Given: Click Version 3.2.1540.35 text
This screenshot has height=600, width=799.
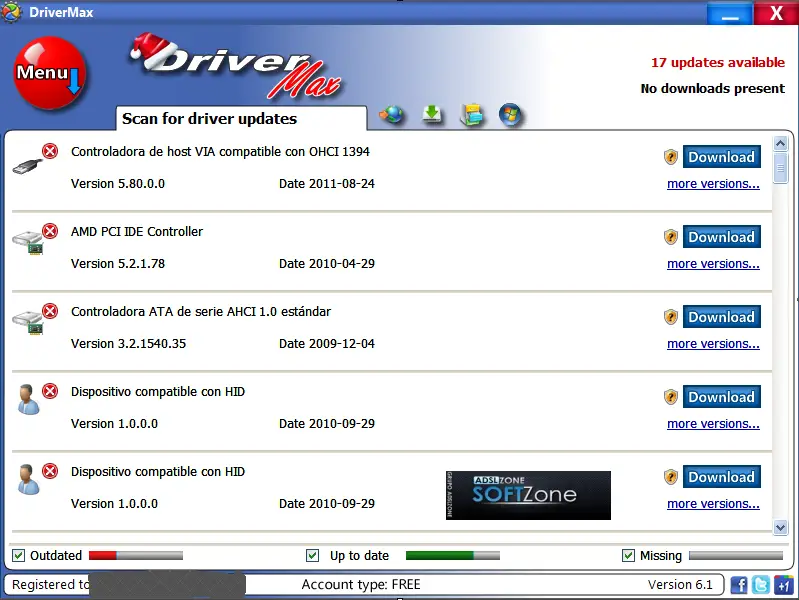Looking at the screenshot, I should coord(128,344).
